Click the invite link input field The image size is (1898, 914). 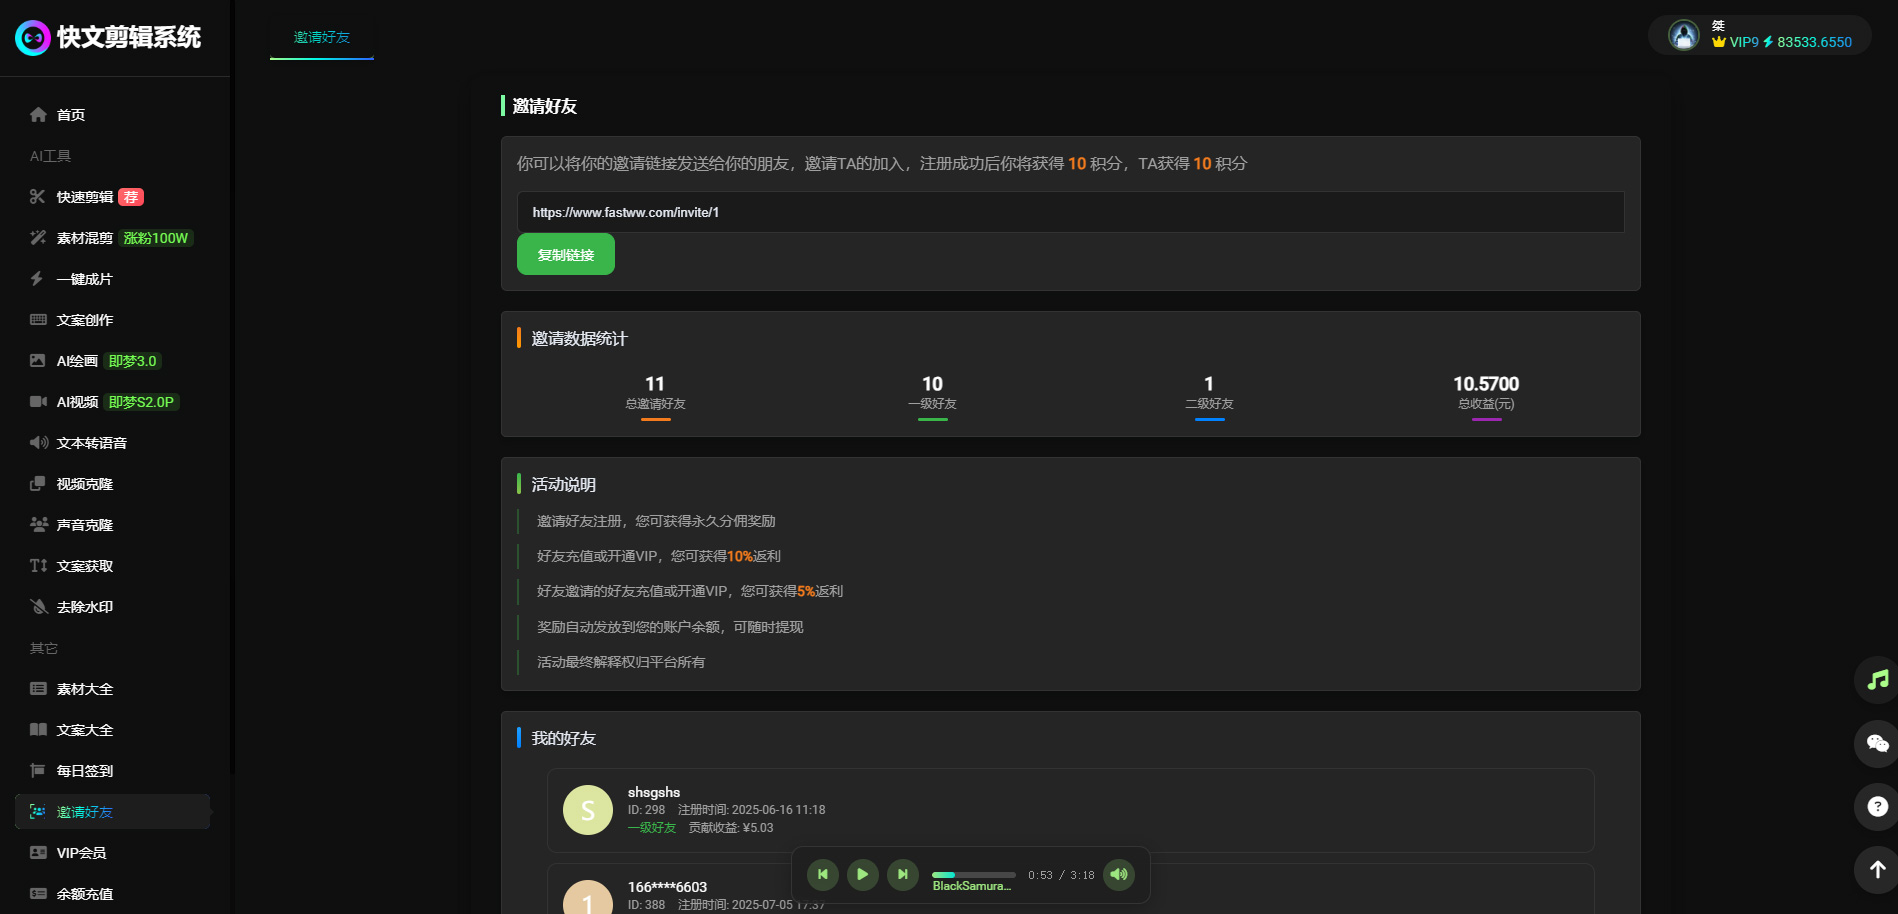pos(1070,212)
